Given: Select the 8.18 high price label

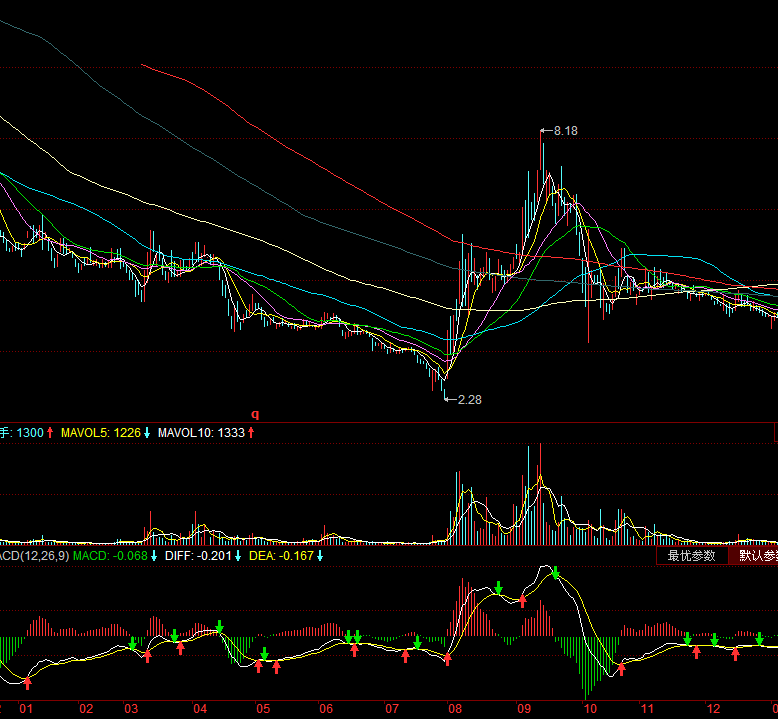Looking at the screenshot, I should [x=565, y=130].
